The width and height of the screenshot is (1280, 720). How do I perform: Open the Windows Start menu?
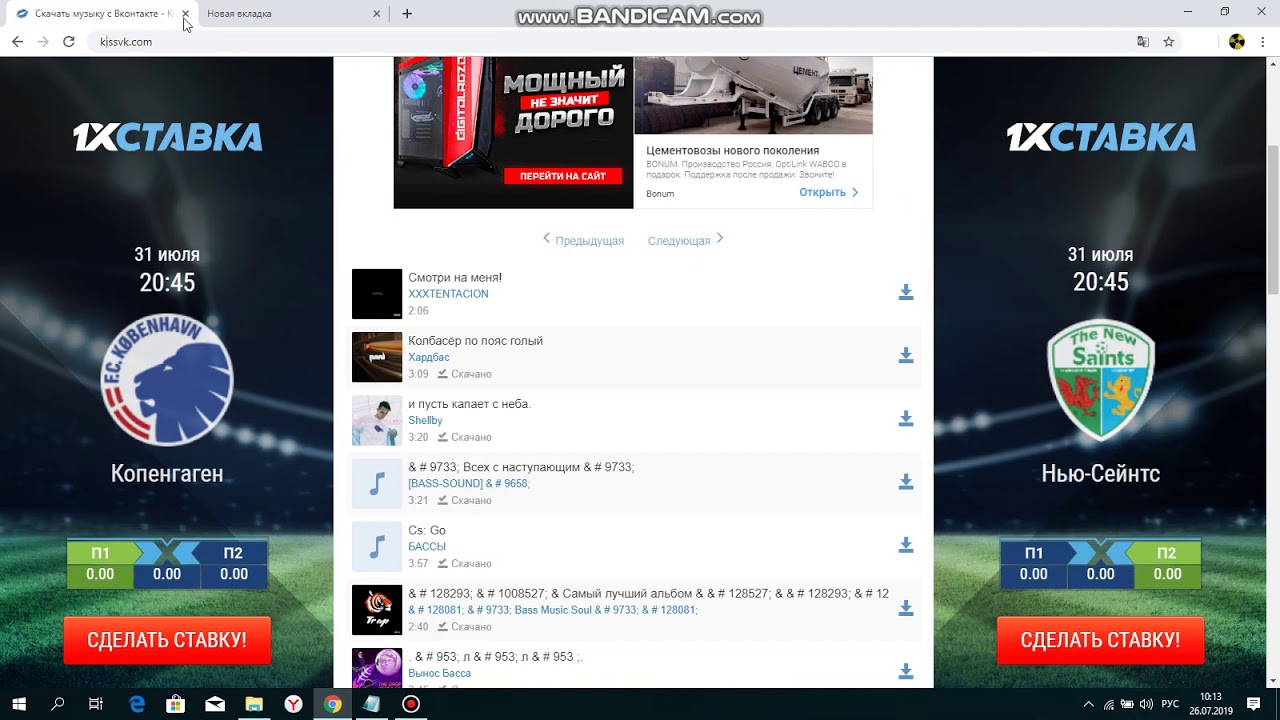[19, 704]
